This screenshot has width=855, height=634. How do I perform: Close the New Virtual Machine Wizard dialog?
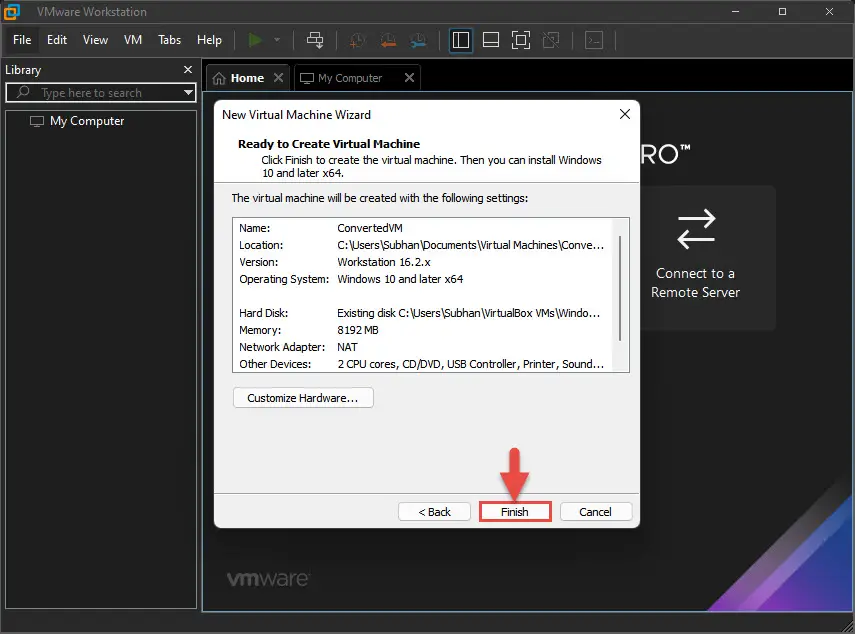pos(625,114)
